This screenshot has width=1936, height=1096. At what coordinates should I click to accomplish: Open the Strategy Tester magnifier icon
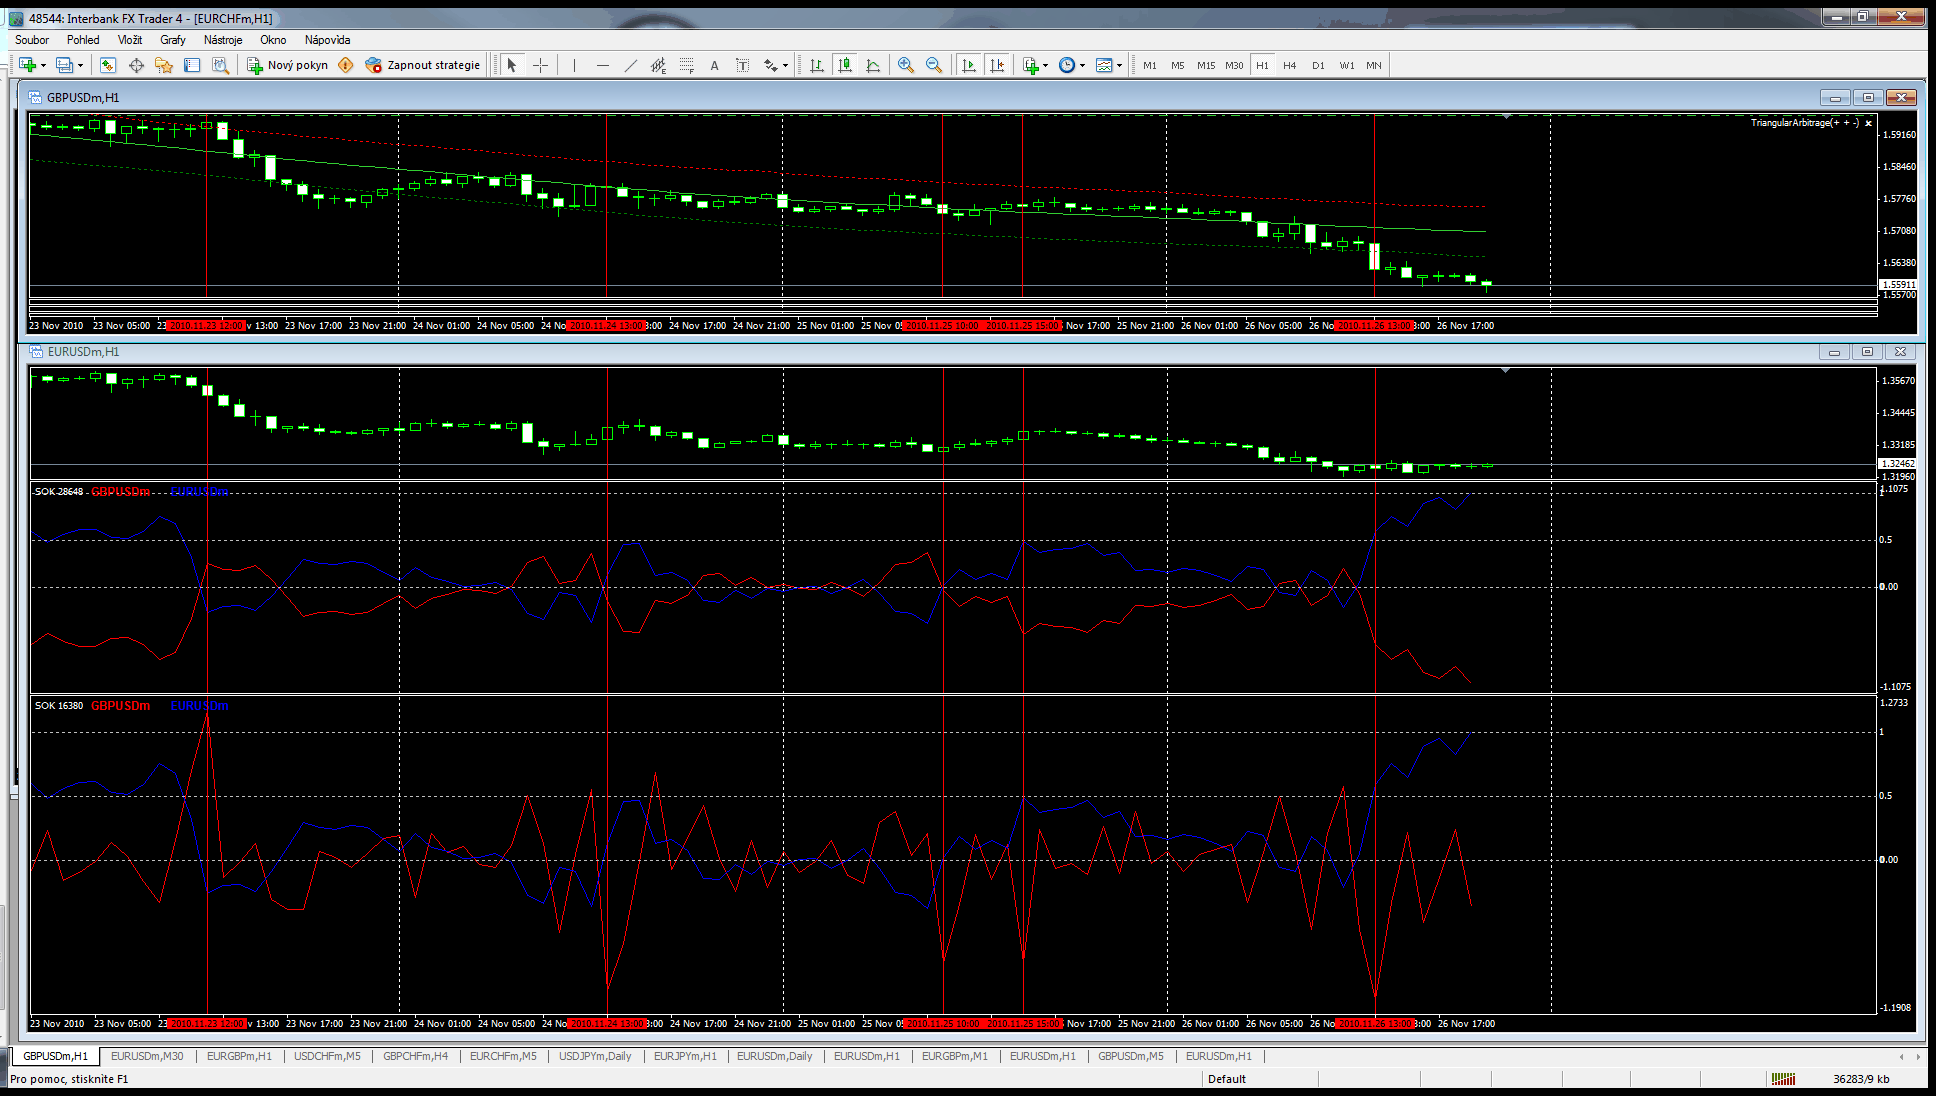tap(220, 65)
